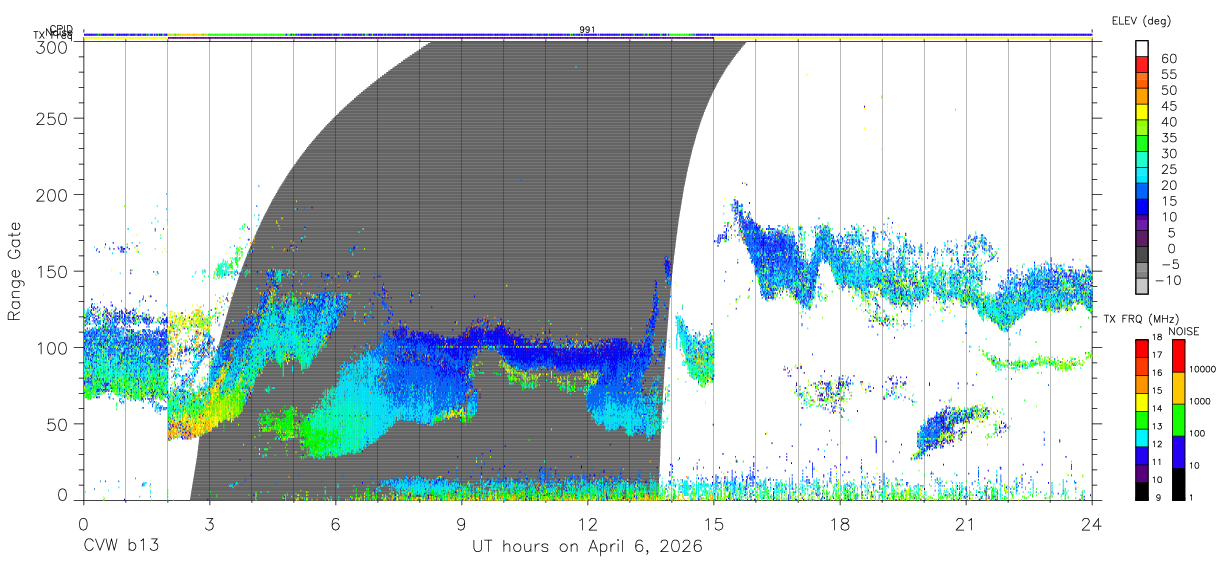
Task: Click the 1000 label on NOISE scale
Action: click(x=1201, y=401)
